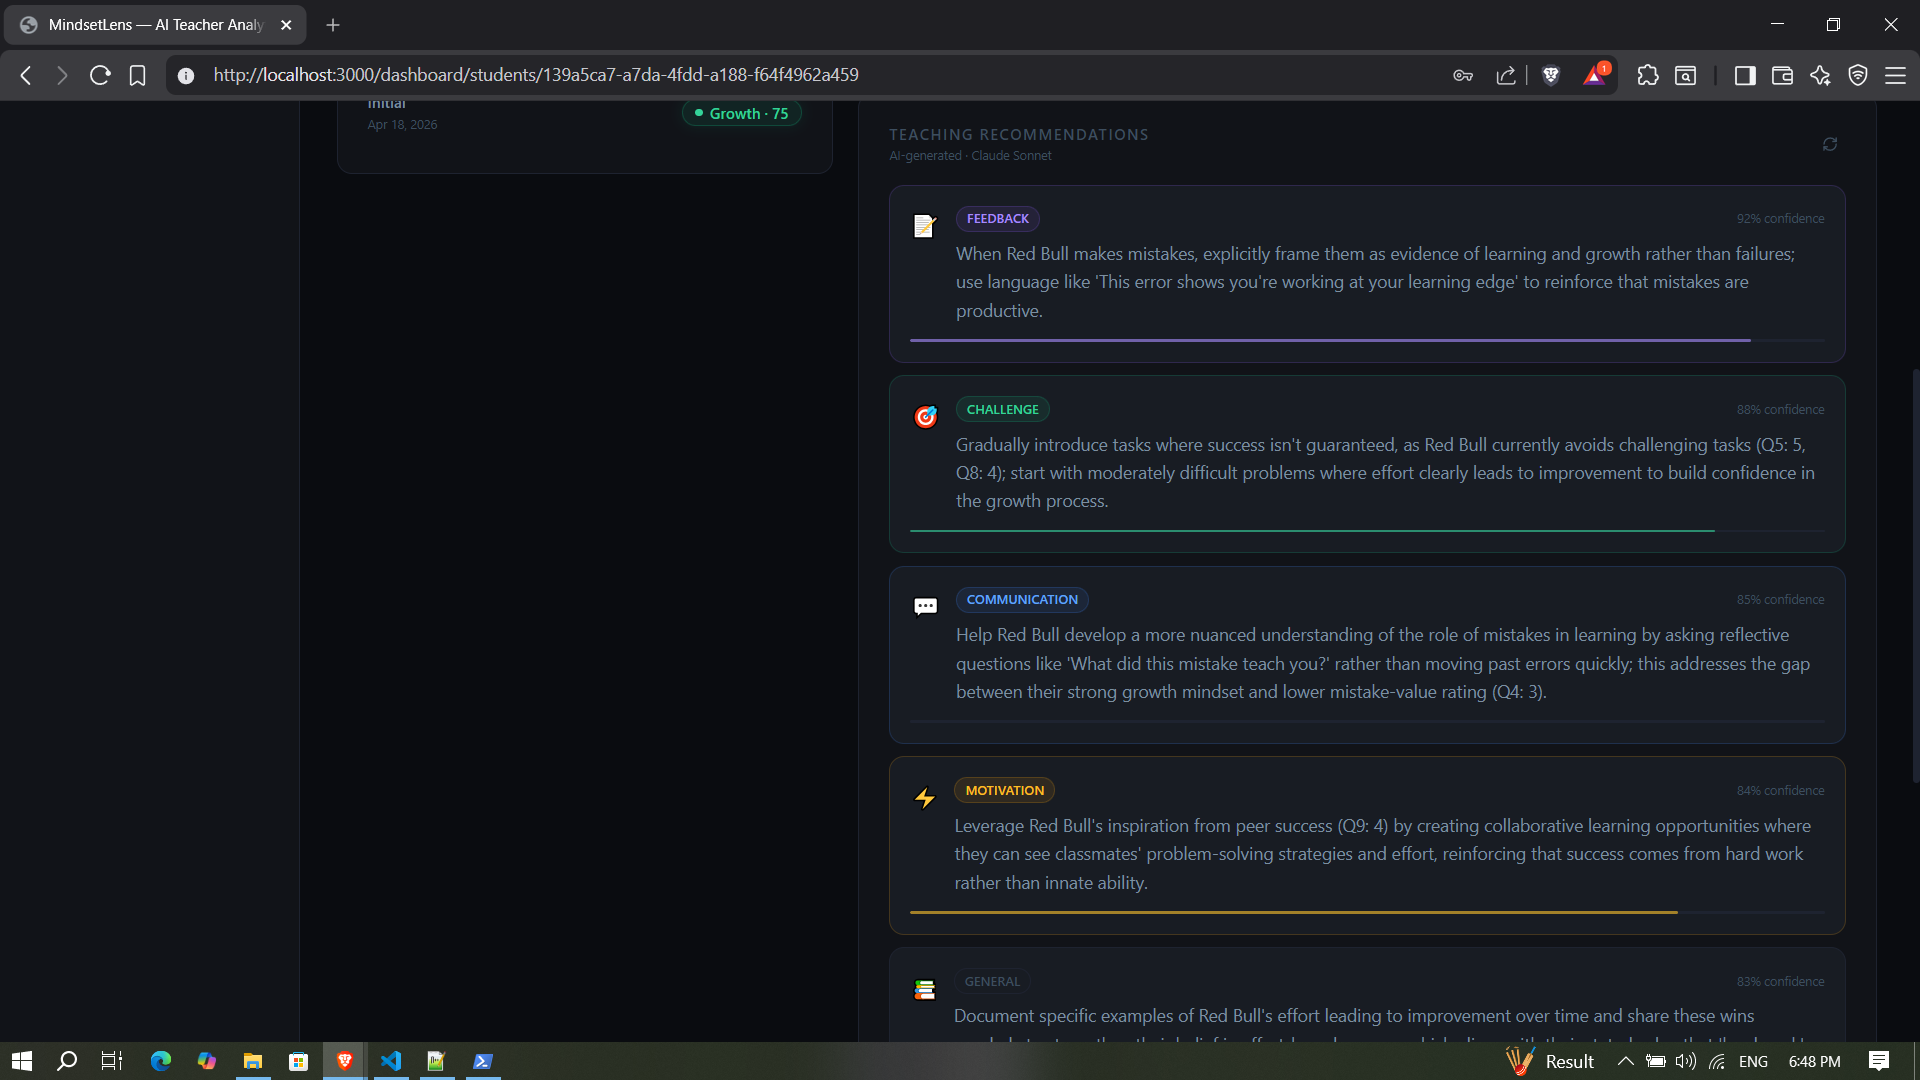This screenshot has height=1080, width=1920.
Task: Click the Feedback memo icon
Action: pyautogui.click(x=924, y=227)
